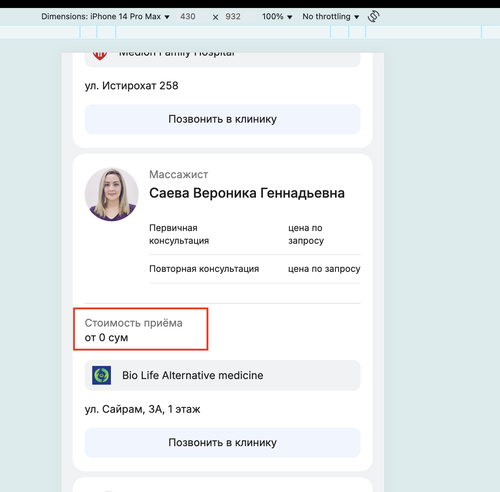Click the price text от 0 сум

coord(106,338)
